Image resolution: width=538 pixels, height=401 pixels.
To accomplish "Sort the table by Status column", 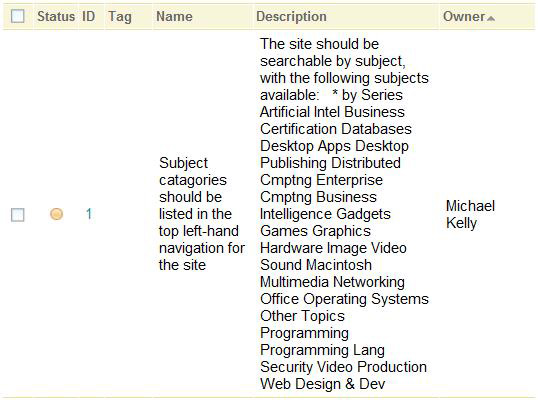I will (56, 16).
